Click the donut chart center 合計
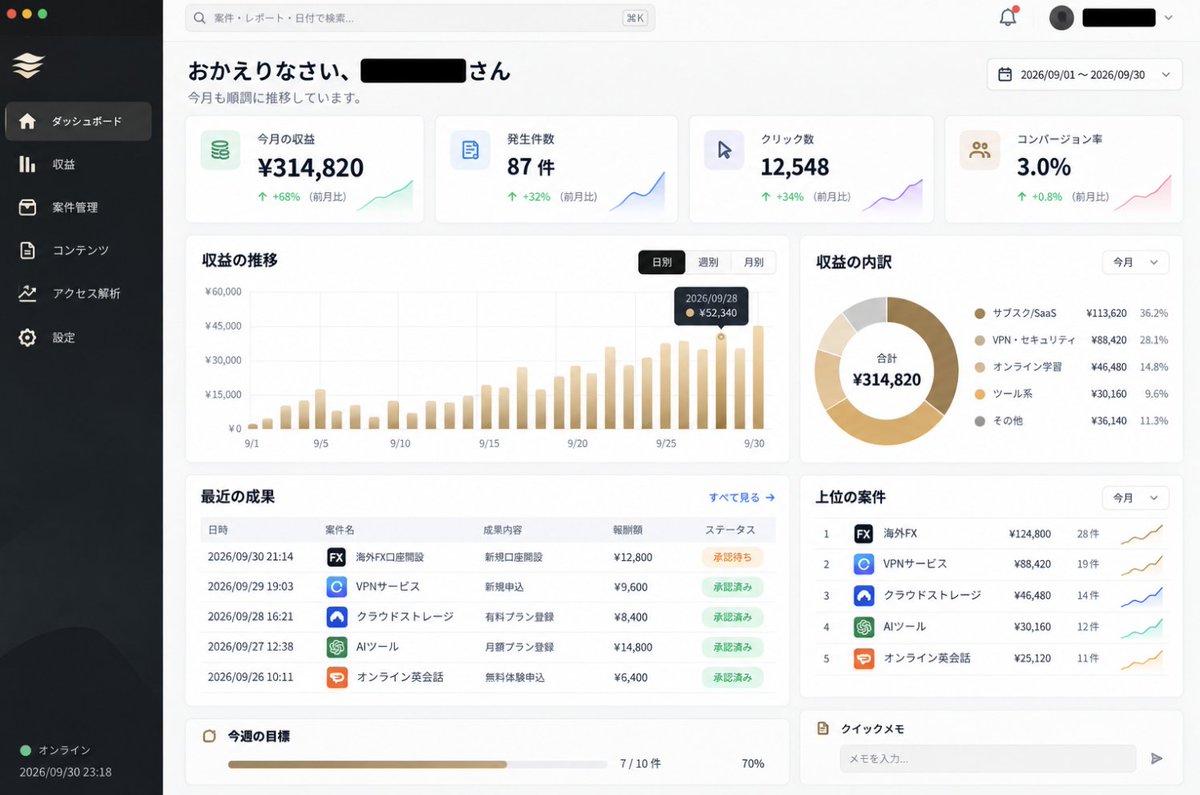 (x=886, y=371)
